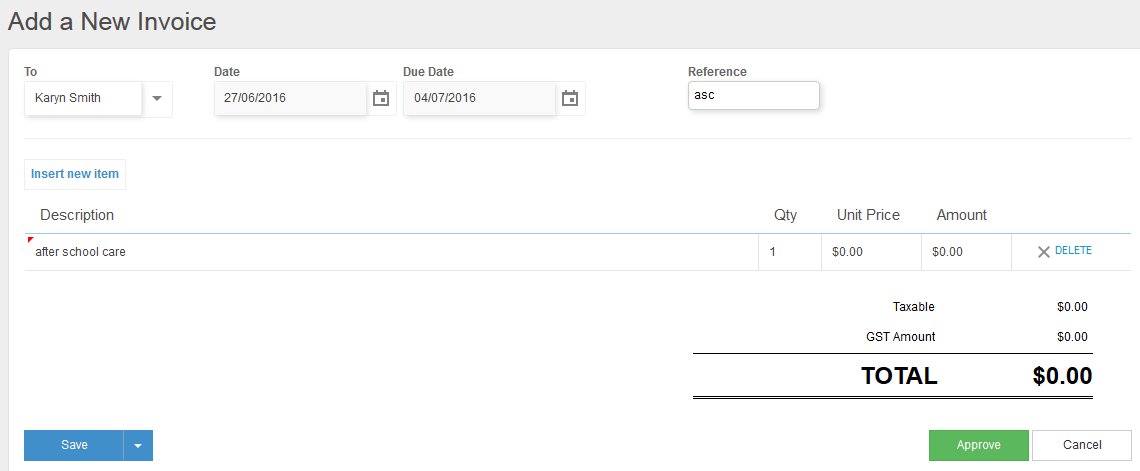The width and height of the screenshot is (1140, 471).
Task: Cancel the new invoice
Action: tap(1081, 445)
